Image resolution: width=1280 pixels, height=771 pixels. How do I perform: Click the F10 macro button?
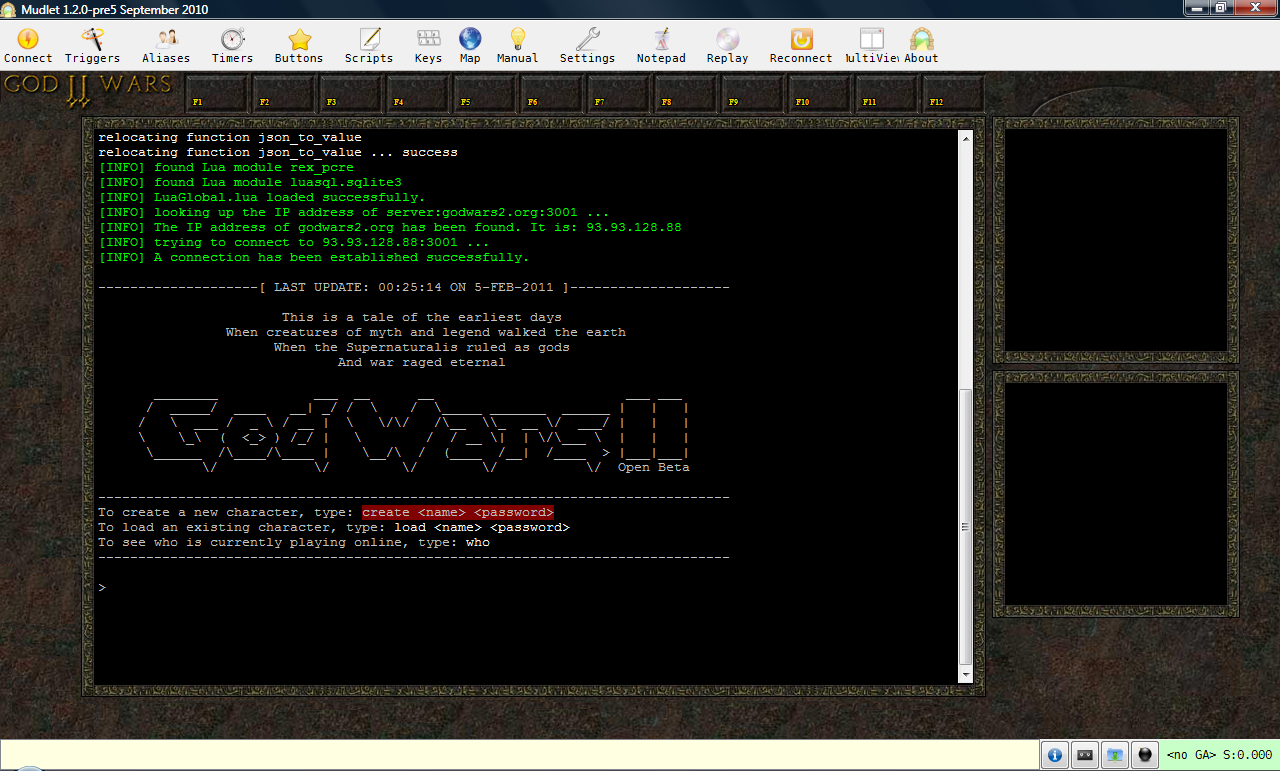tap(819, 95)
